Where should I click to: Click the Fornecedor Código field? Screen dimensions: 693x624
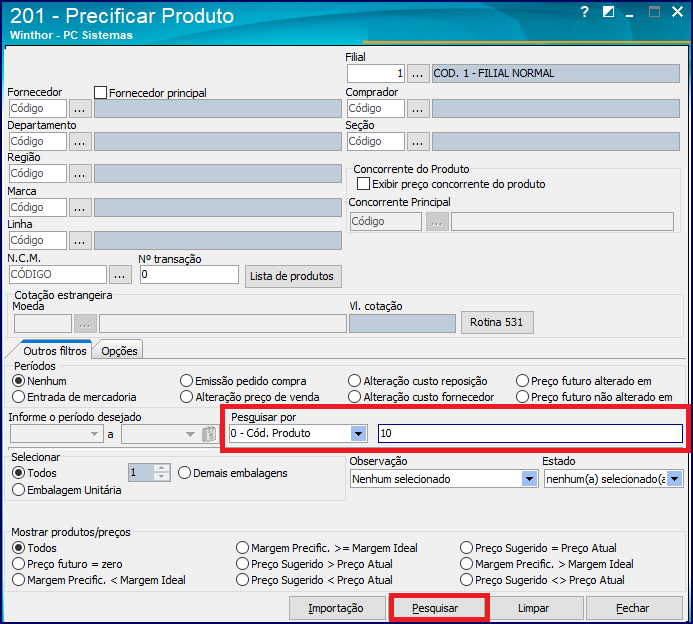pyautogui.click(x=38, y=108)
